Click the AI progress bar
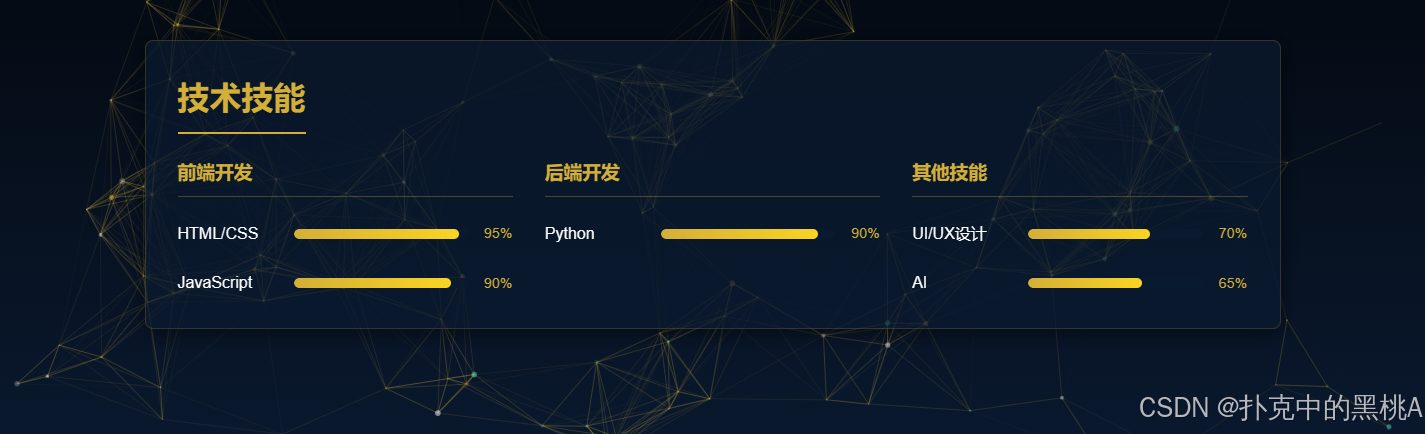The height and width of the screenshot is (434, 1427). pos(1085,283)
